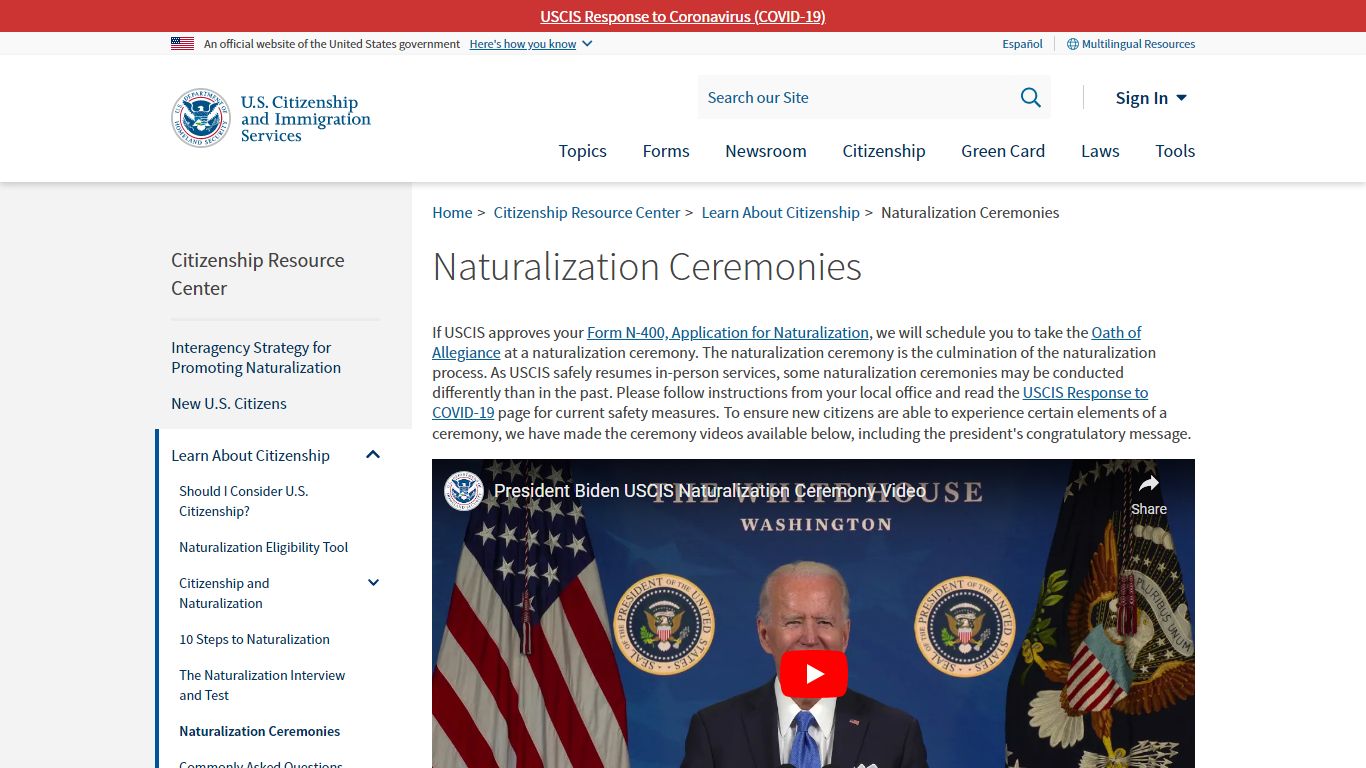The width and height of the screenshot is (1366, 768).
Task: Expand the "Here's how you know" chevron
Action: [587, 44]
